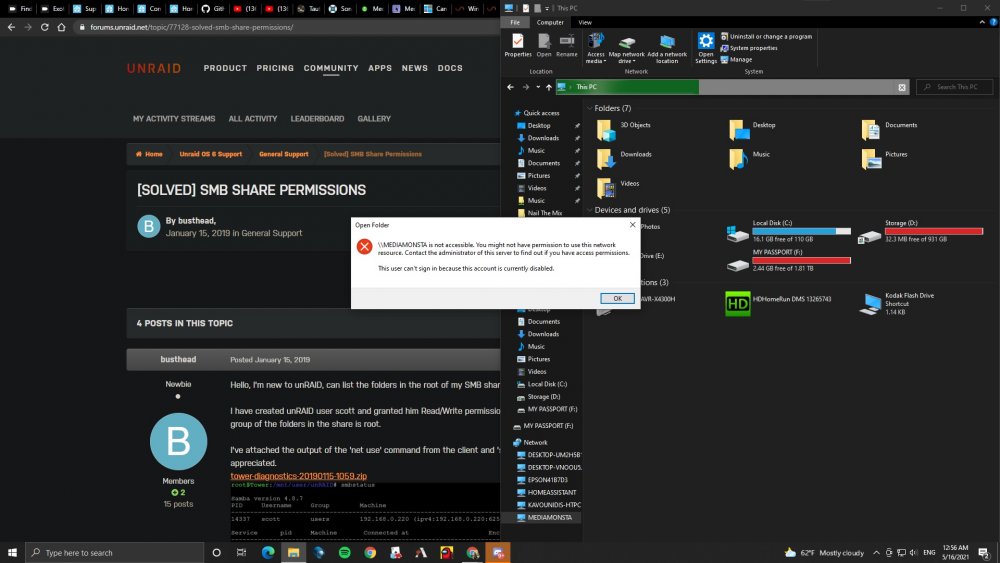The image size is (1000, 563).
Task: Open Explorer recent locations dropdown arrow
Action: pyautogui.click(x=538, y=87)
